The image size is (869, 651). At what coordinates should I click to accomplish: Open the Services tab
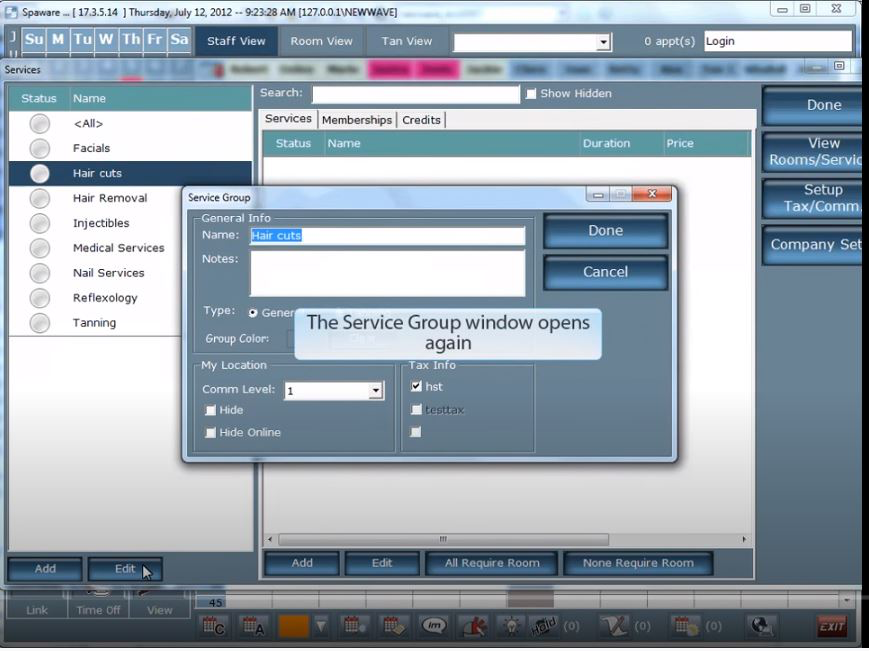point(288,119)
